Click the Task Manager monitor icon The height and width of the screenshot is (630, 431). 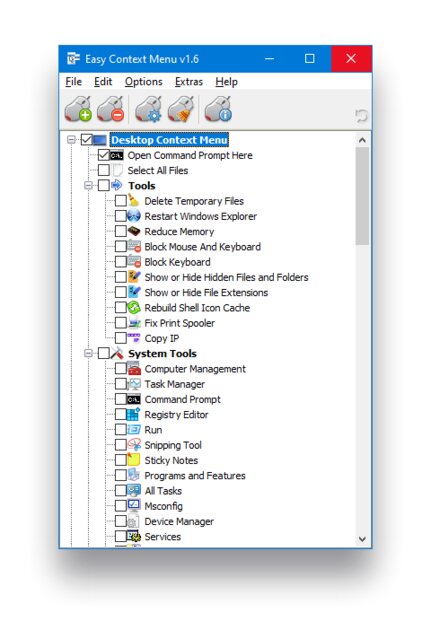[x=134, y=384]
